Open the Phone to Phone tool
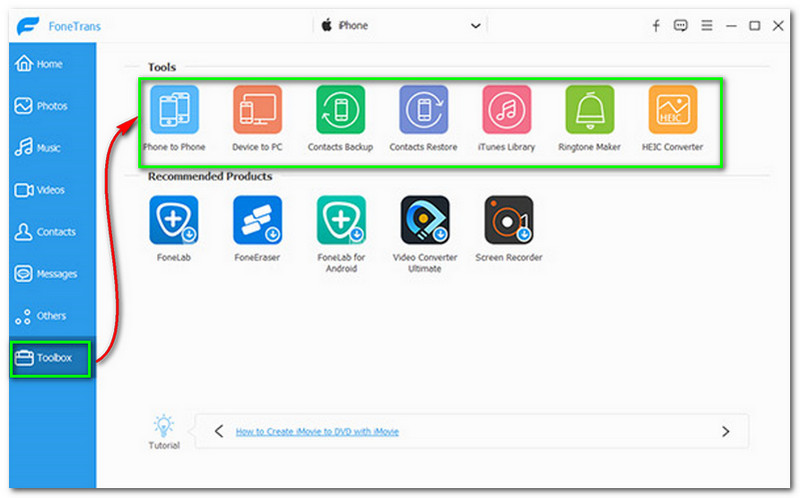This screenshot has width=800, height=498. point(173,111)
